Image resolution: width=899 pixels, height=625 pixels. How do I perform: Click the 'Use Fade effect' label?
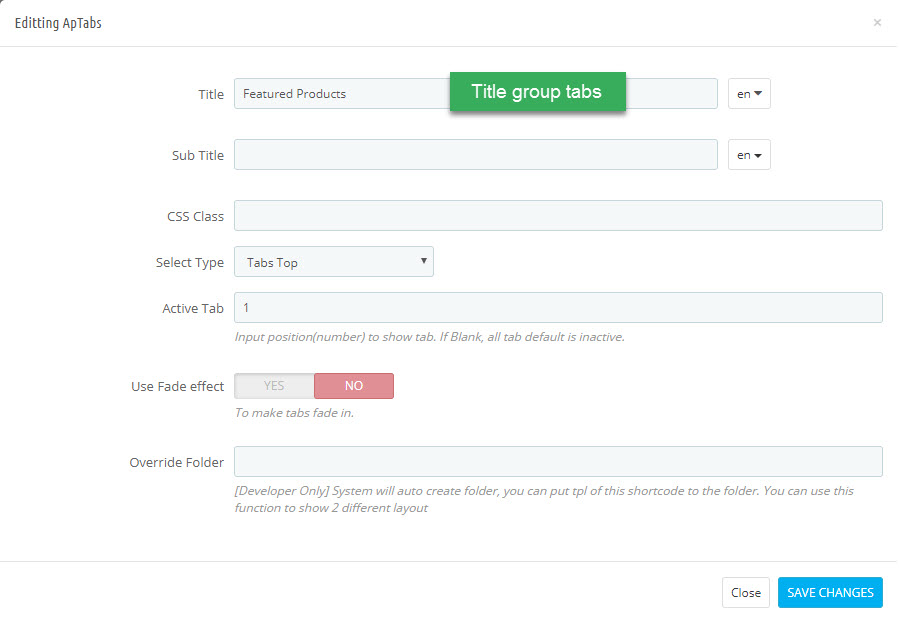177,386
